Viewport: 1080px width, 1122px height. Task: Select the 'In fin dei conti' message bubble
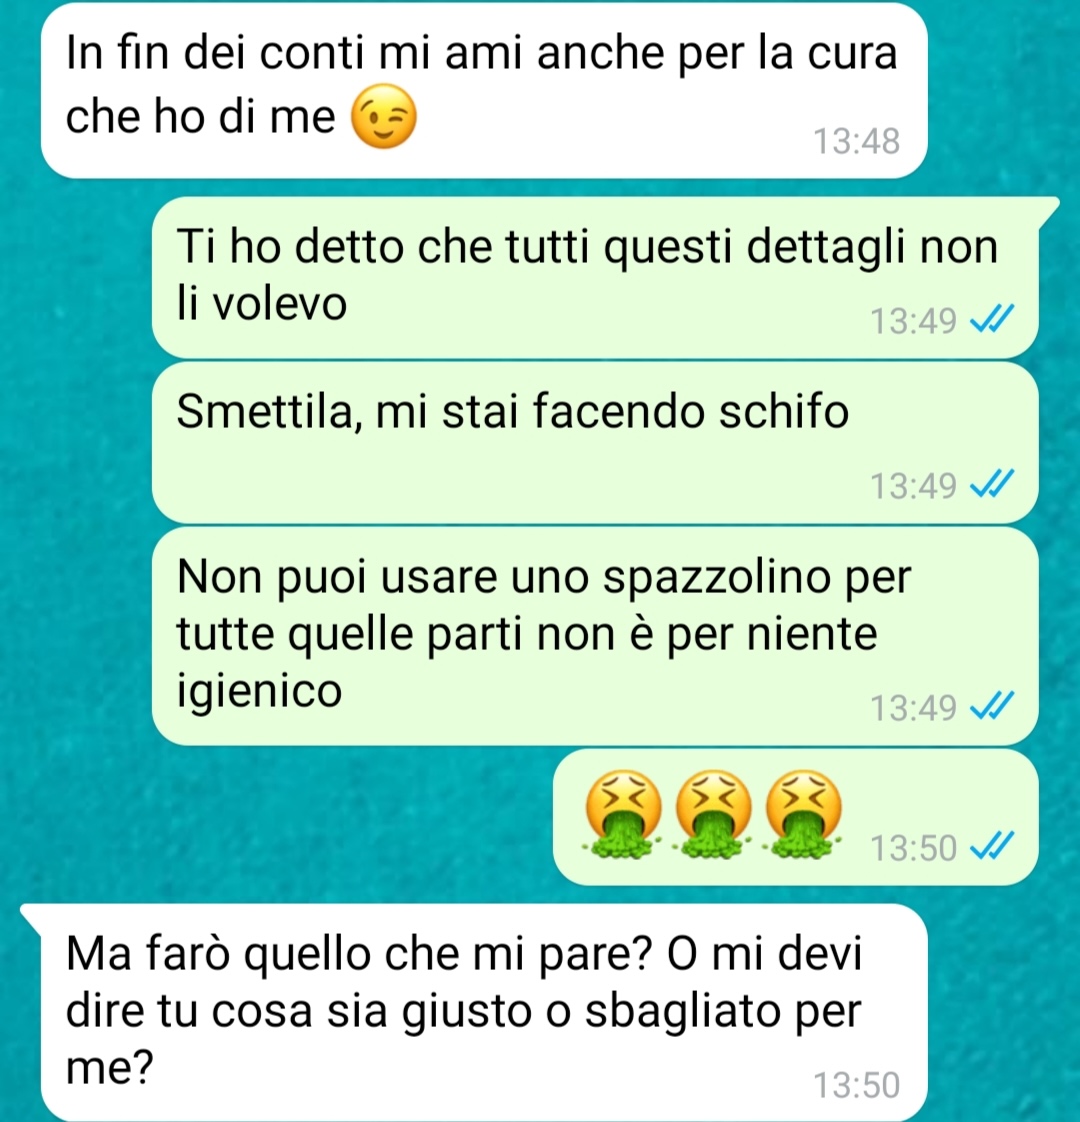click(x=485, y=91)
